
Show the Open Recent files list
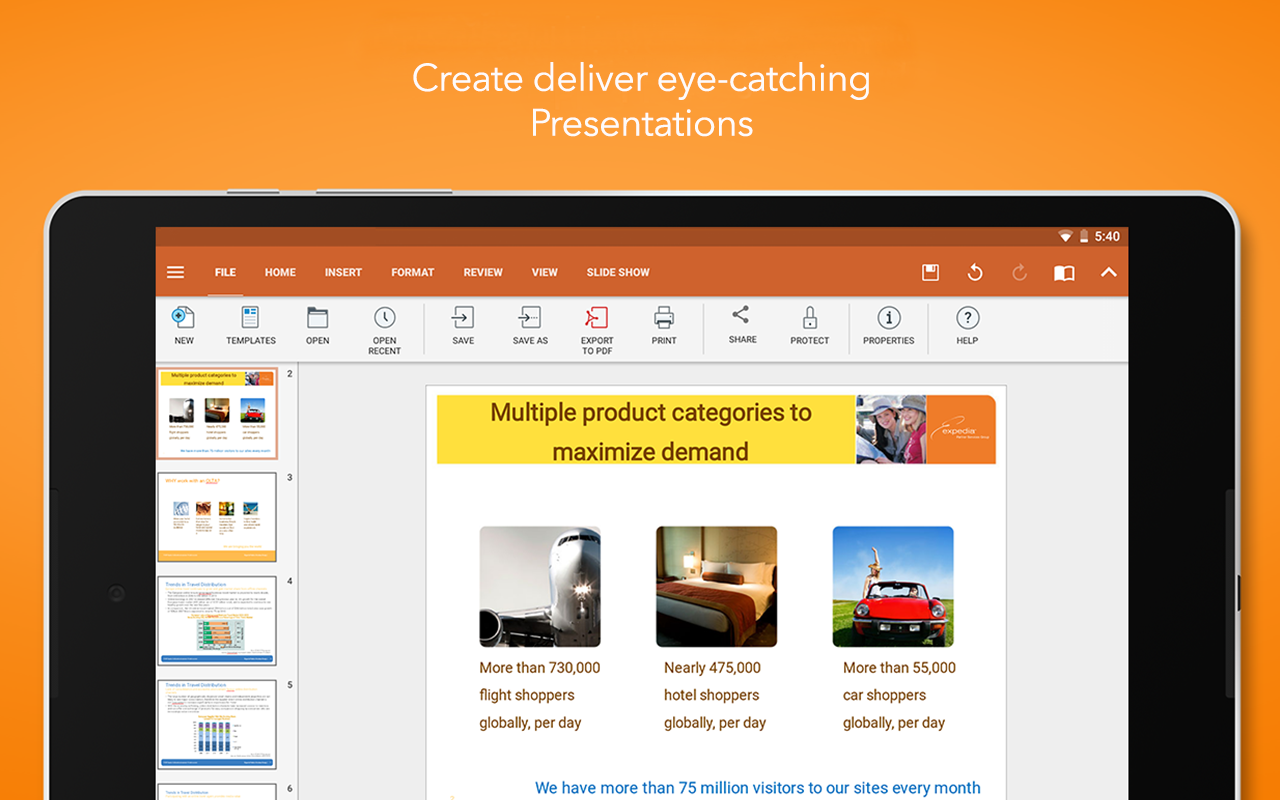pos(385,330)
